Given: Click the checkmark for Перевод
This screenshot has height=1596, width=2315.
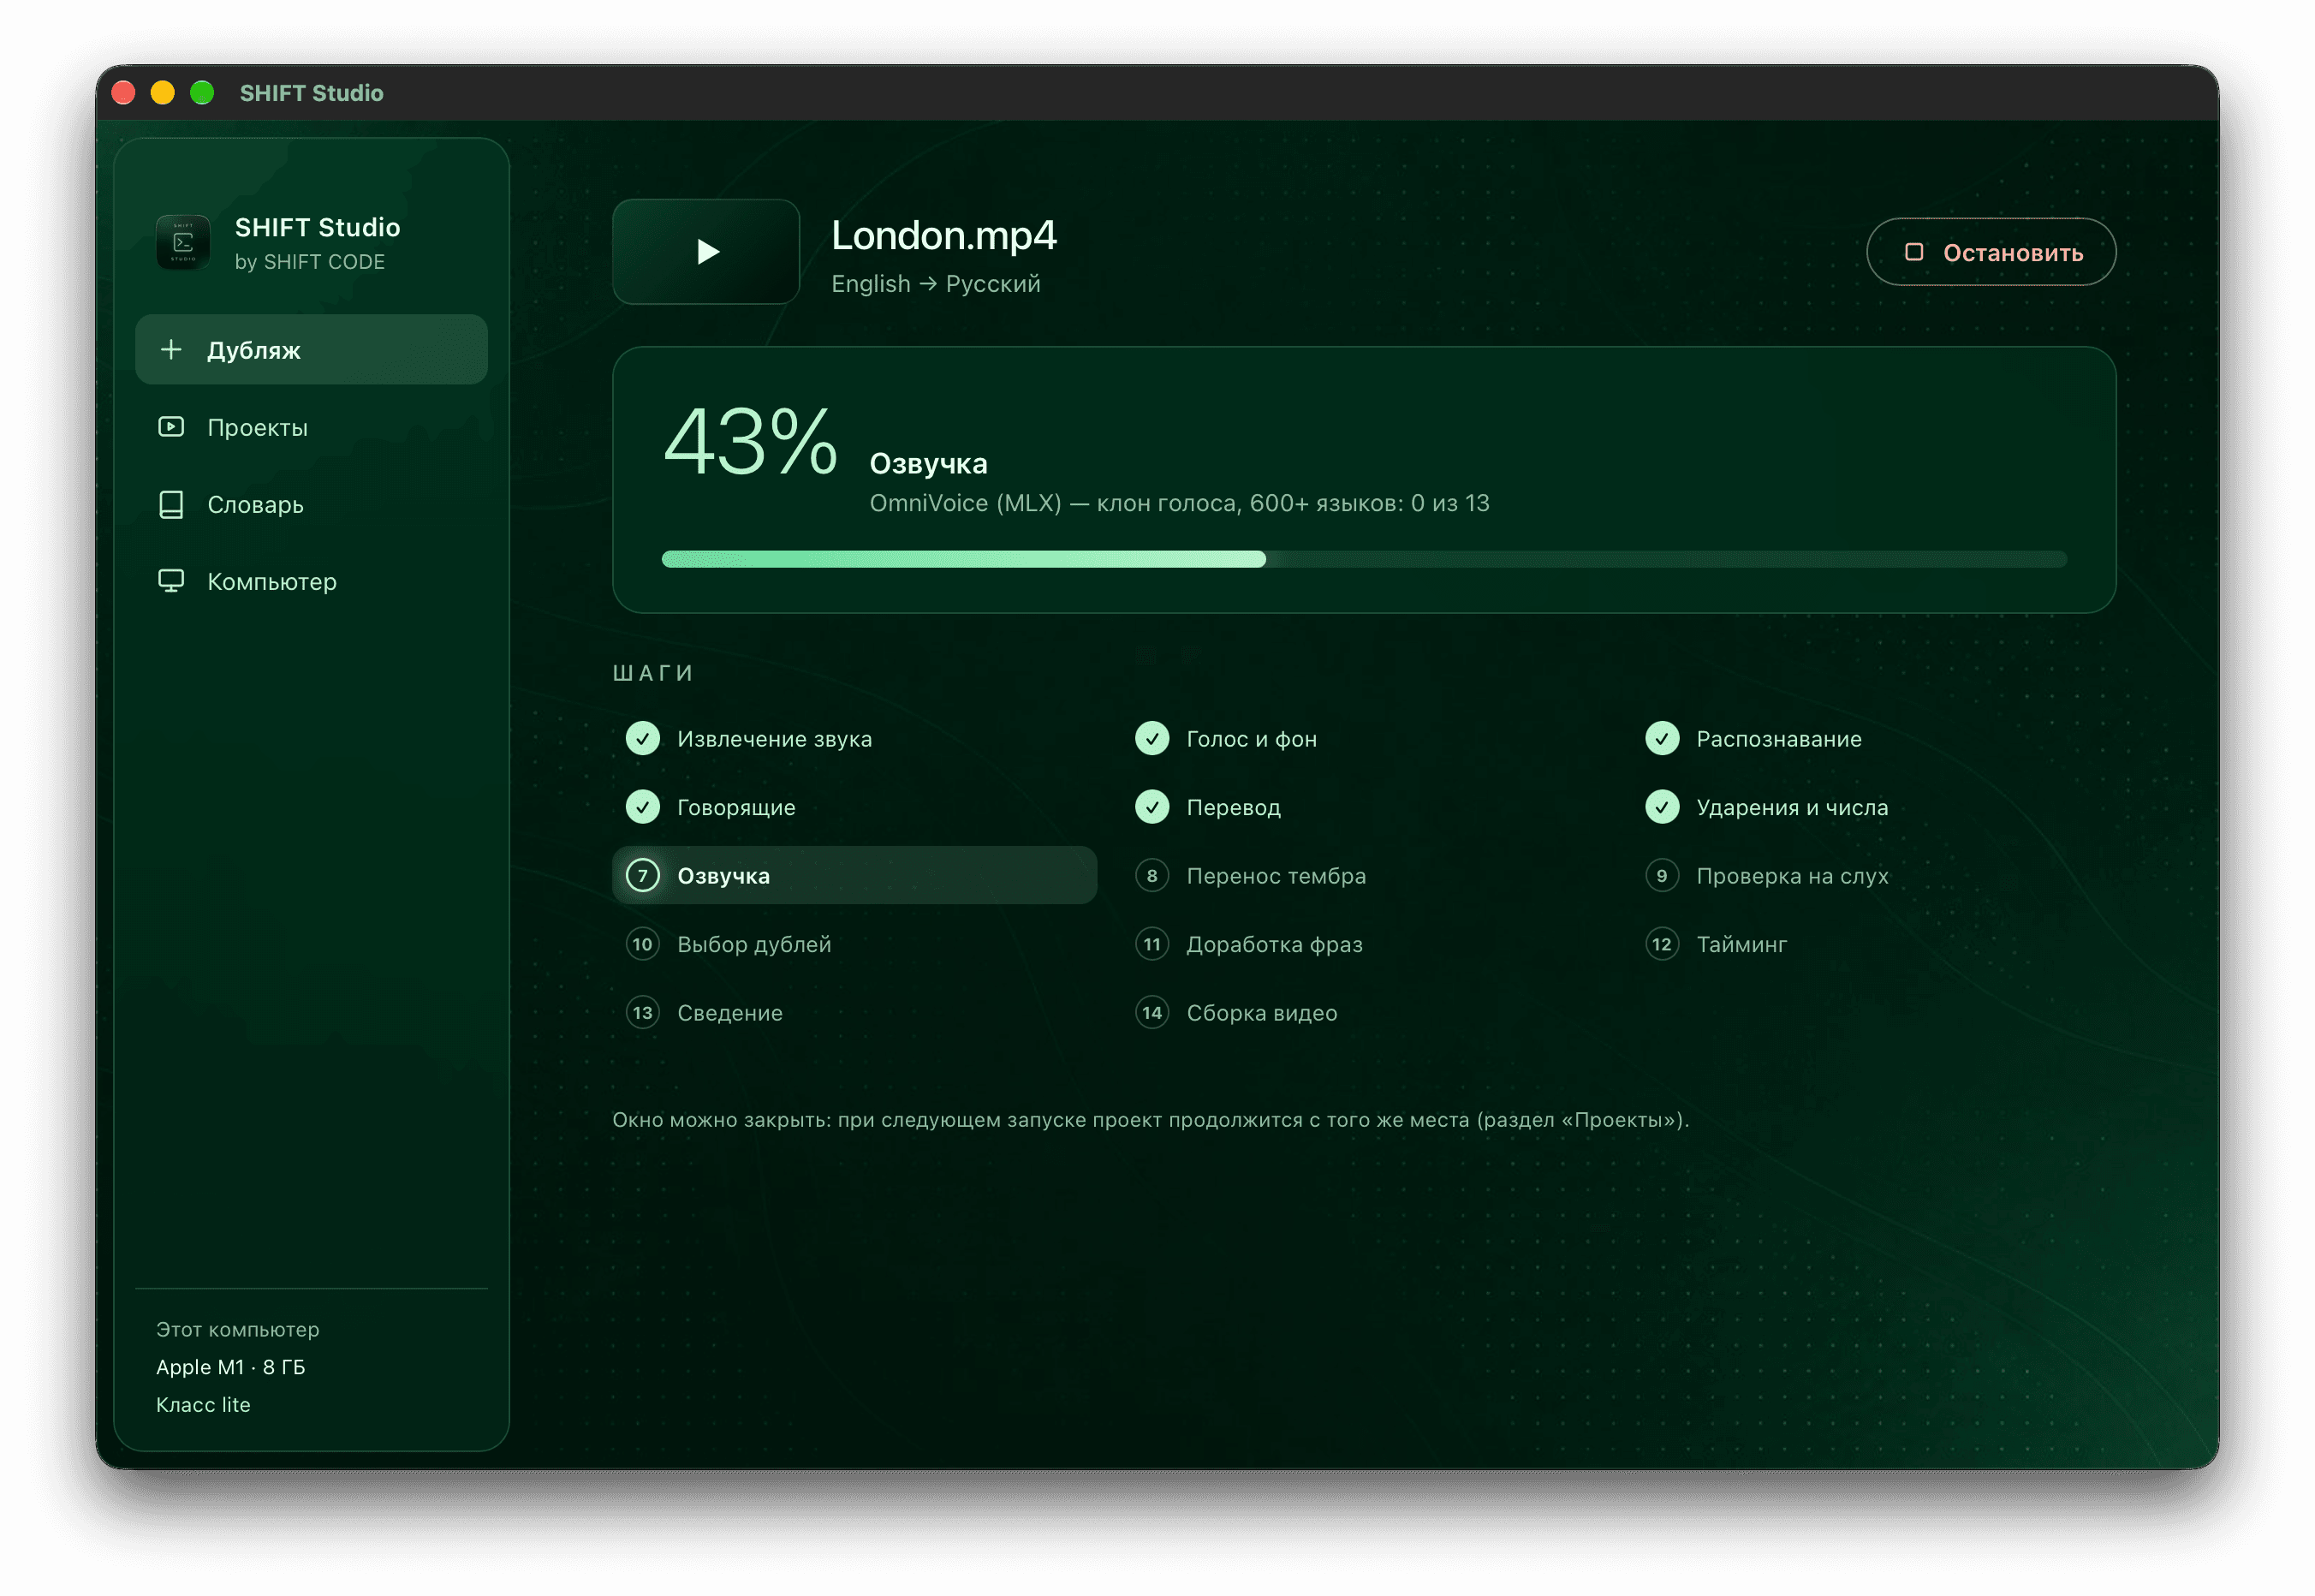Looking at the screenshot, I should tap(1152, 807).
